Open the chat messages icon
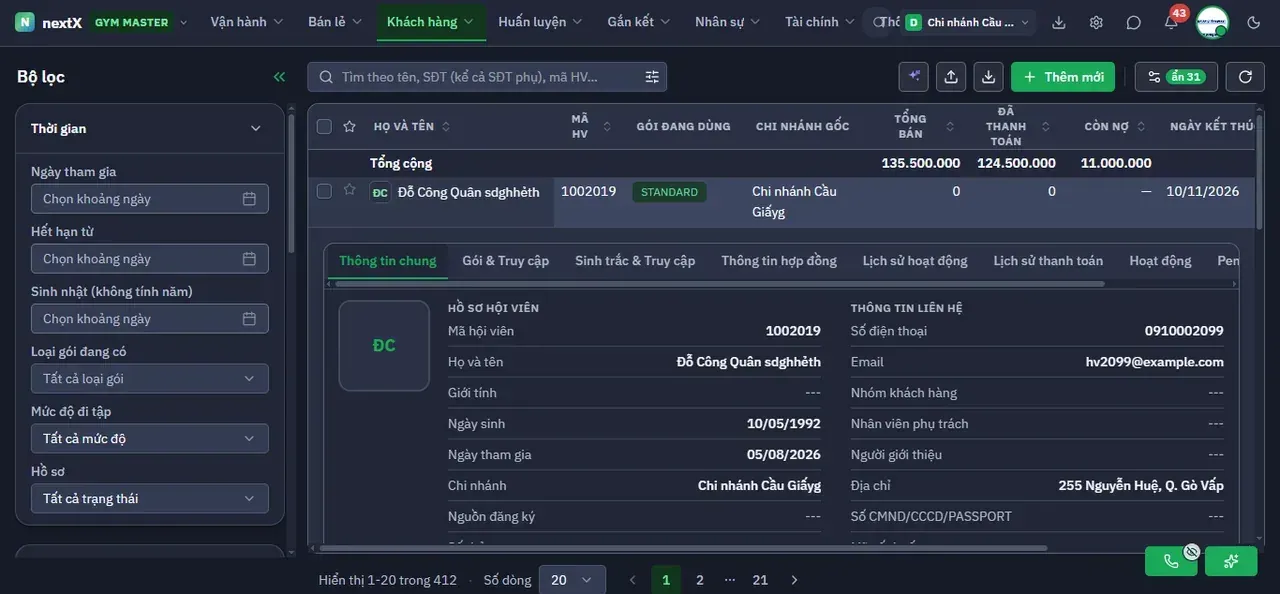Viewport: 1280px width, 594px height. coord(1134,22)
